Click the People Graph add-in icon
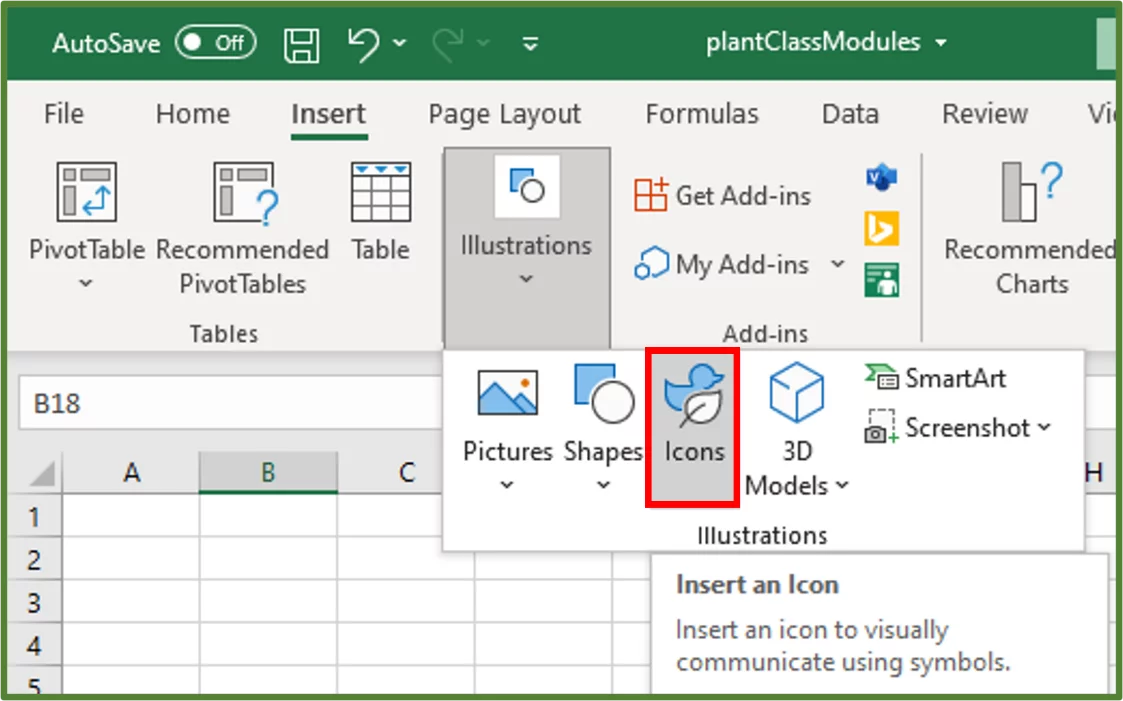Viewport: 1123px width, 701px height. click(881, 280)
